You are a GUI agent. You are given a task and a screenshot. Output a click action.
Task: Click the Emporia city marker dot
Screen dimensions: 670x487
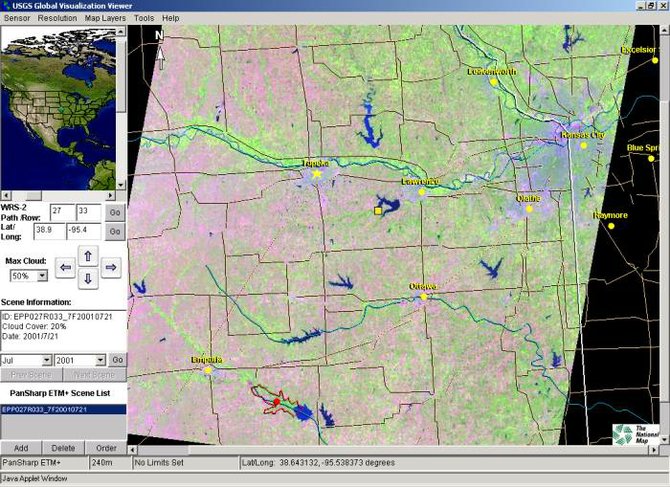click(208, 370)
